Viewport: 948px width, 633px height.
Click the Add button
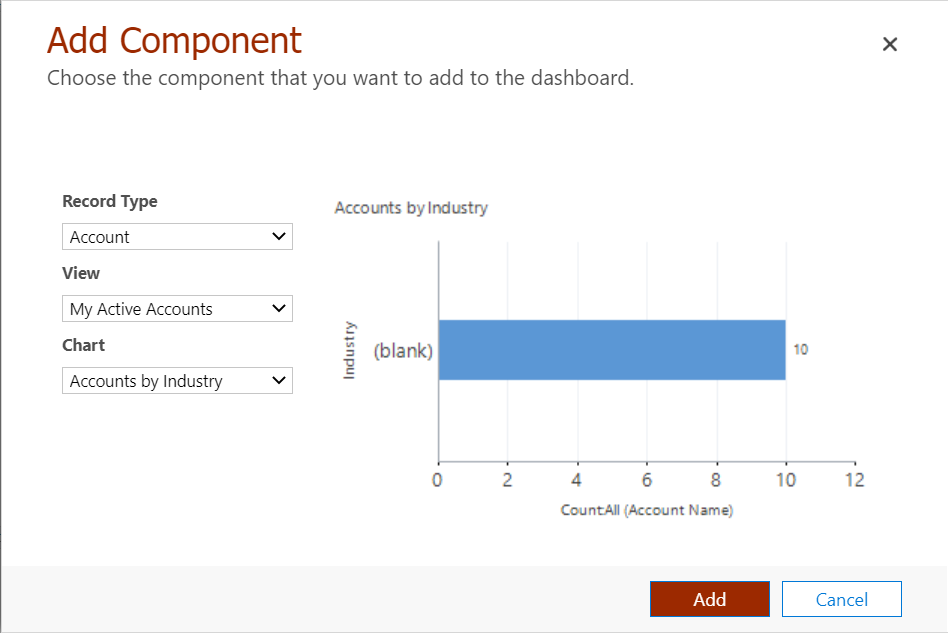tap(710, 599)
